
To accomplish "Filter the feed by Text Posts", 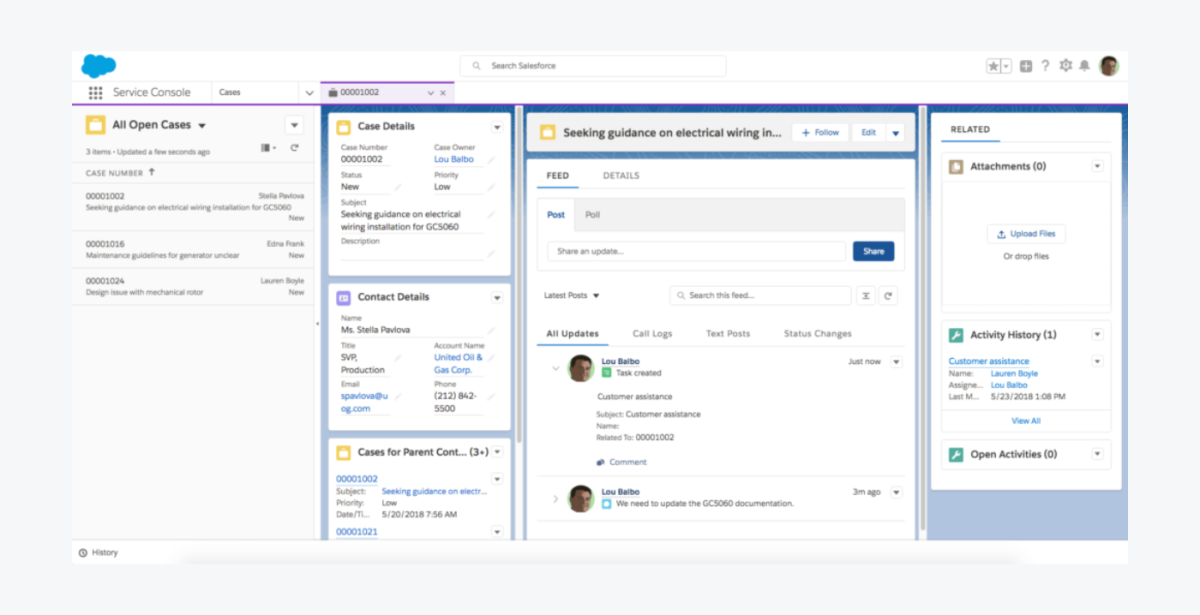I will tap(728, 334).
